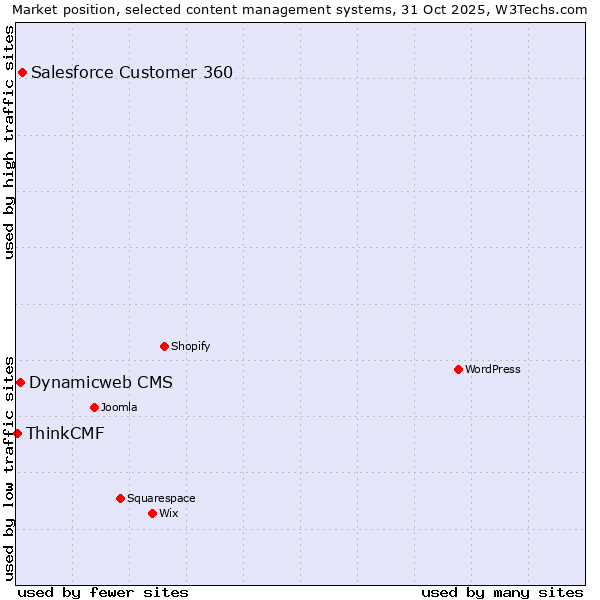This screenshot has height=600, width=600.
Task: Click the 'used by high traffic sites' label
Action: [x=9, y=142]
